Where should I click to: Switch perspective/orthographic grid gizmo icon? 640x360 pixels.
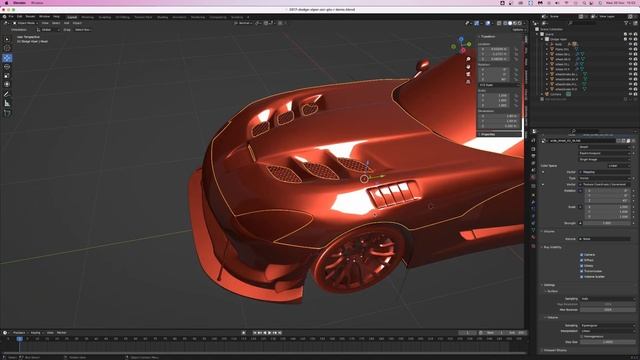468,82
